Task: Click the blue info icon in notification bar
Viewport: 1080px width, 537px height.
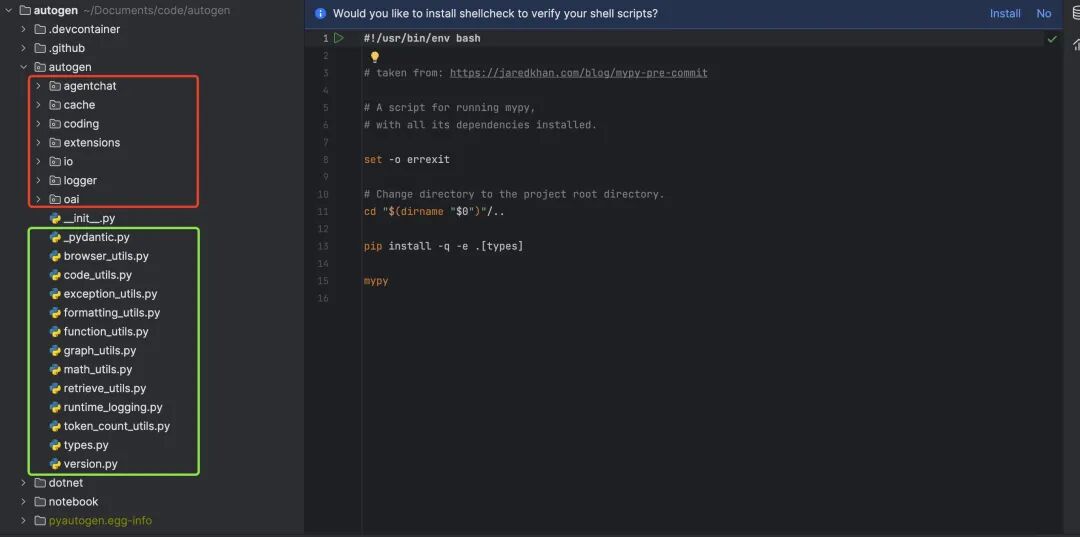Action: tap(320, 14)
